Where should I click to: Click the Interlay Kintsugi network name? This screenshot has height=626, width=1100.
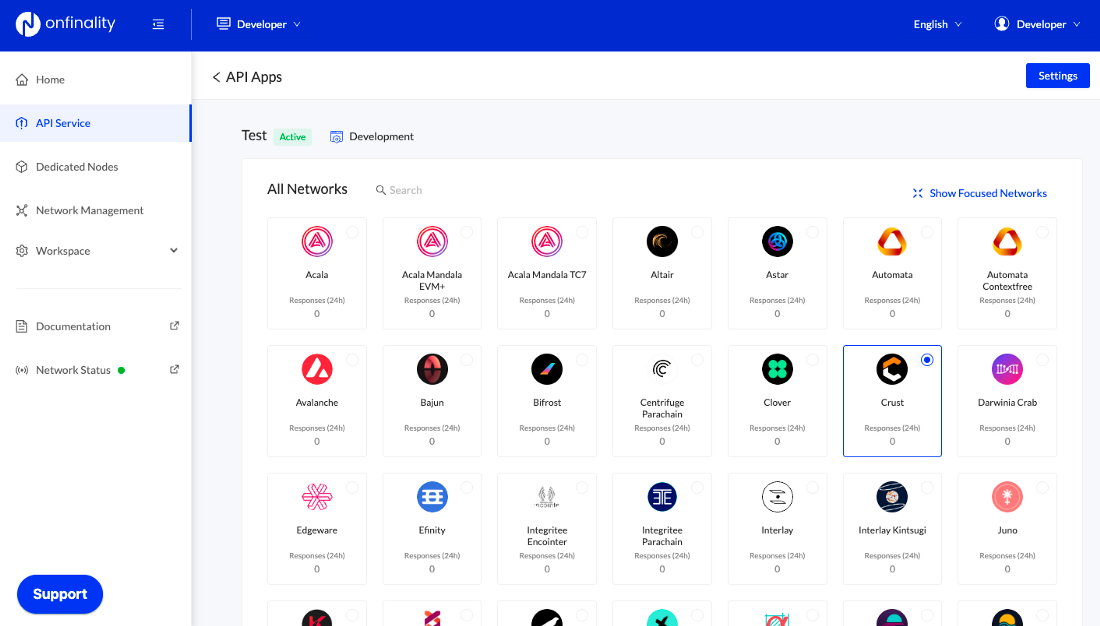pos(892,530)
